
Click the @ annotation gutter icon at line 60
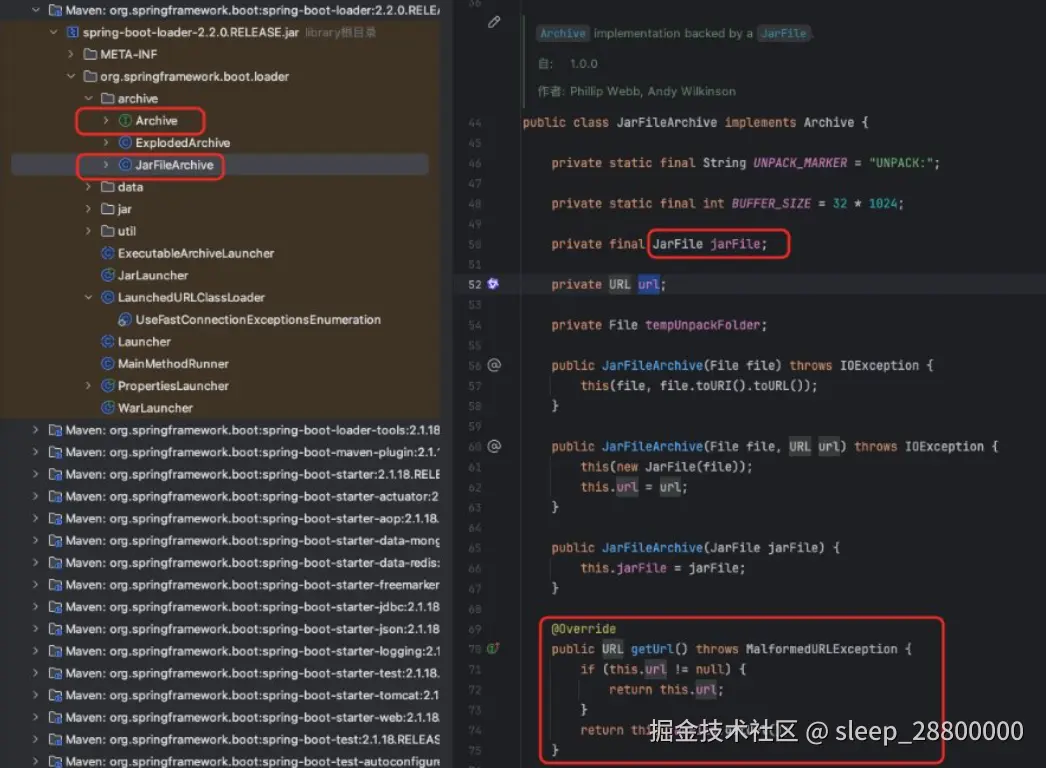(x=494, y=446)
